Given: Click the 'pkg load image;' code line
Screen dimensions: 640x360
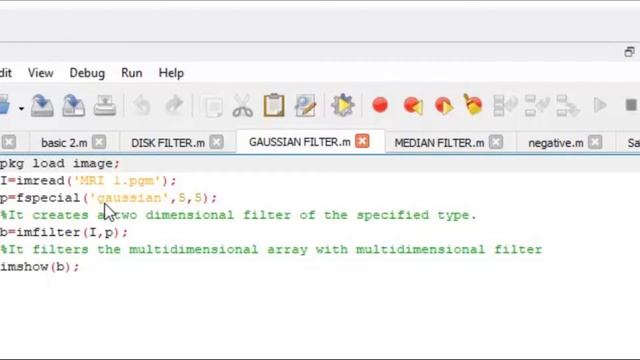Looking at the screenshot, I should coord(60,164).
